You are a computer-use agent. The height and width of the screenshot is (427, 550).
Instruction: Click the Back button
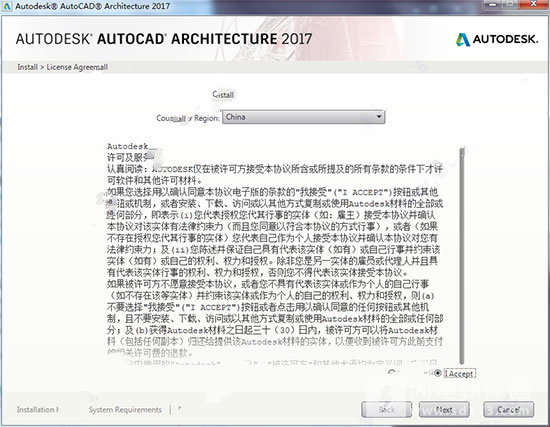coord(387,409)
